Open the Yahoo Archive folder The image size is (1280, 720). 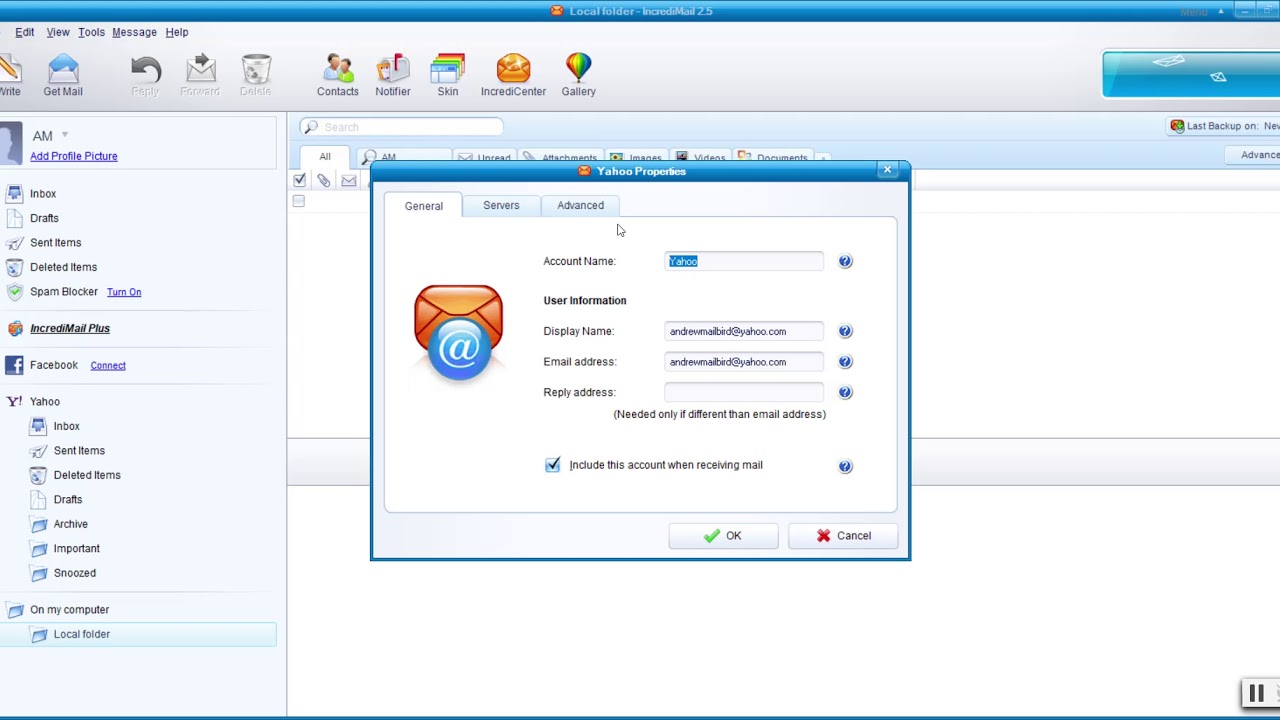point(71,524)
